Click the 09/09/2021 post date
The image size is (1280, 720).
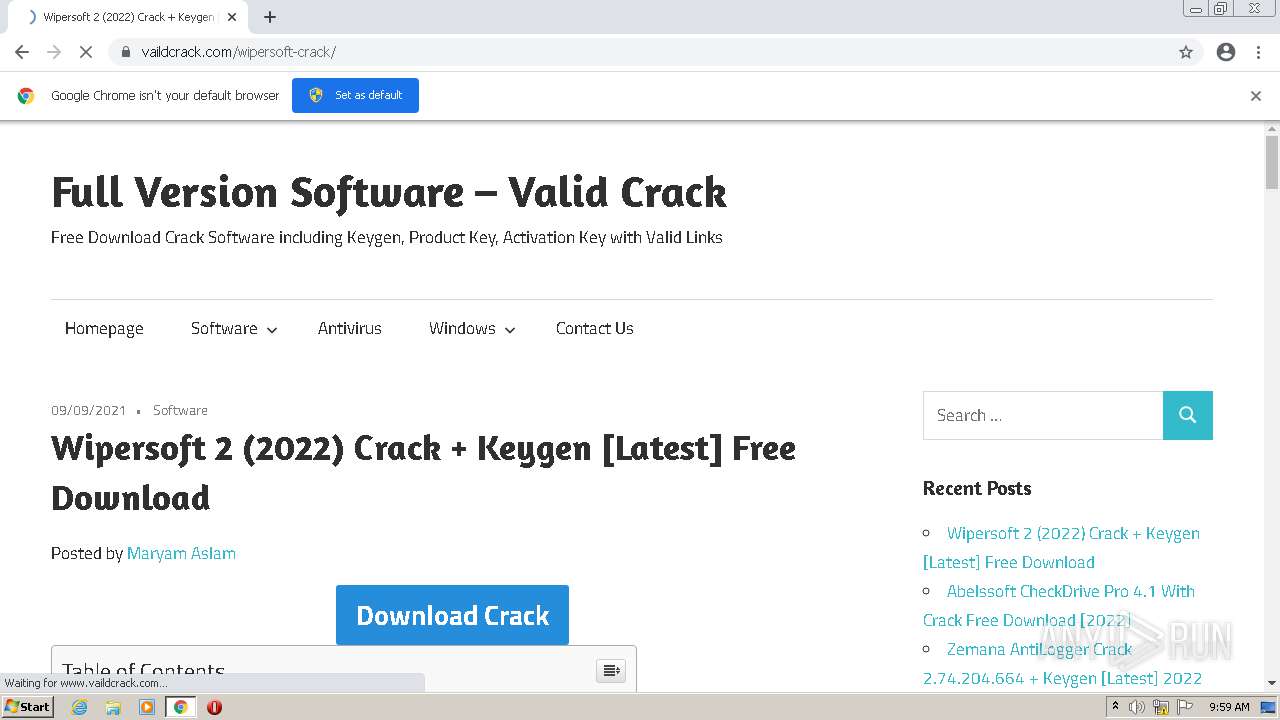point(89,410)
